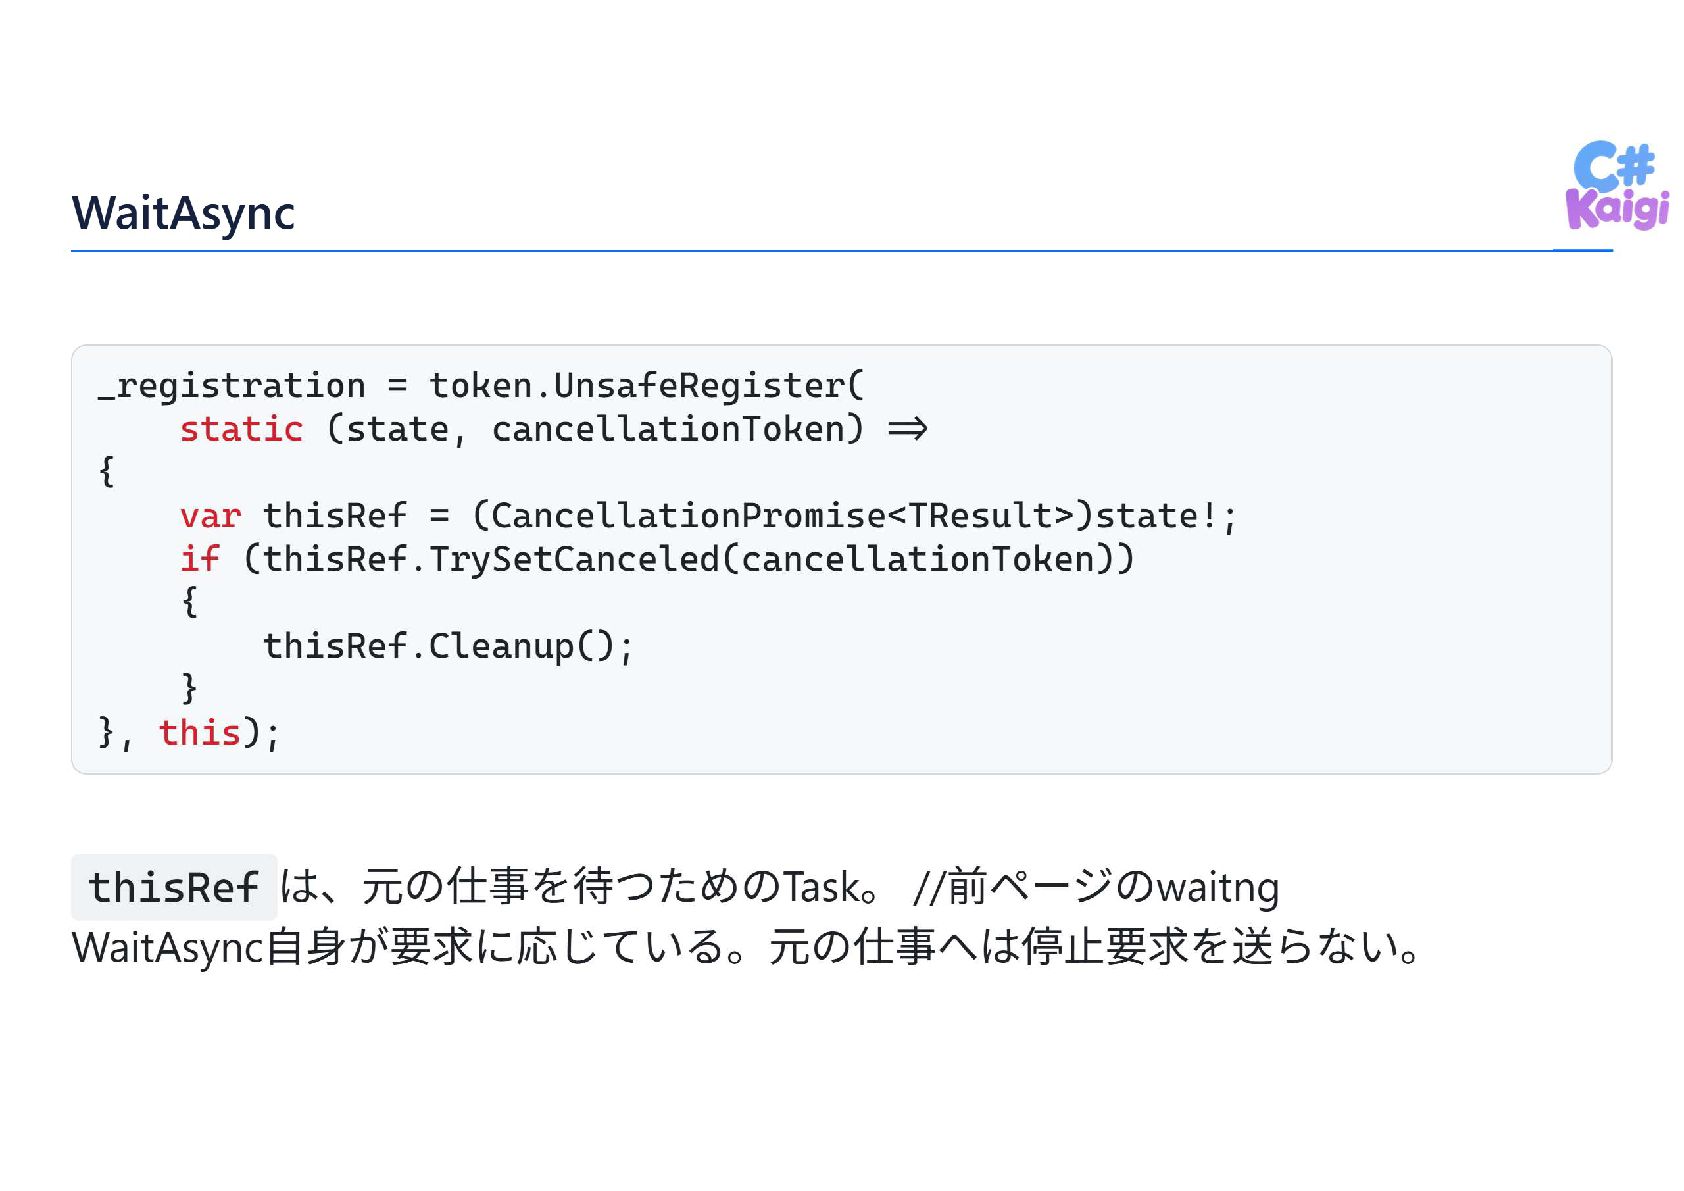The height and width of the screenshot is (1191, 1684).
Task: Click the arrow lambda symbol after cancellationToken)
Action: 907,429
